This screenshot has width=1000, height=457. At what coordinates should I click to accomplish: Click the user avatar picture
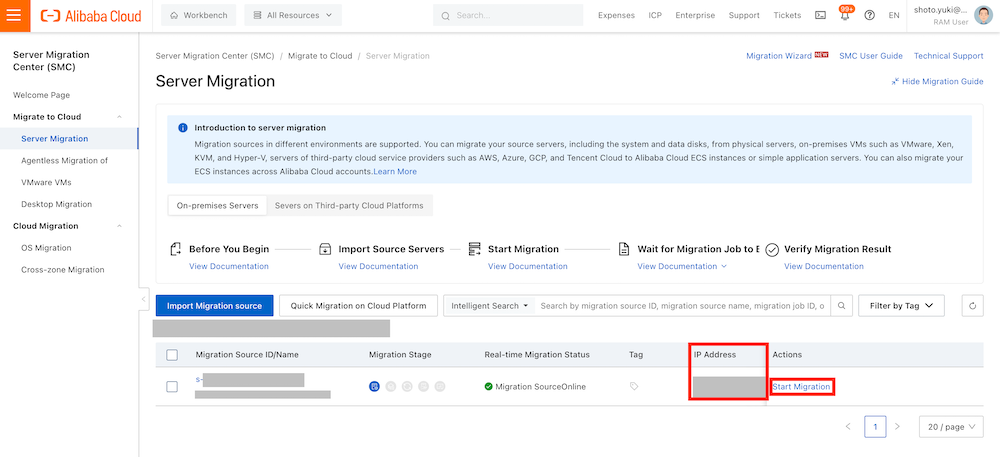(x=983, y=15)
